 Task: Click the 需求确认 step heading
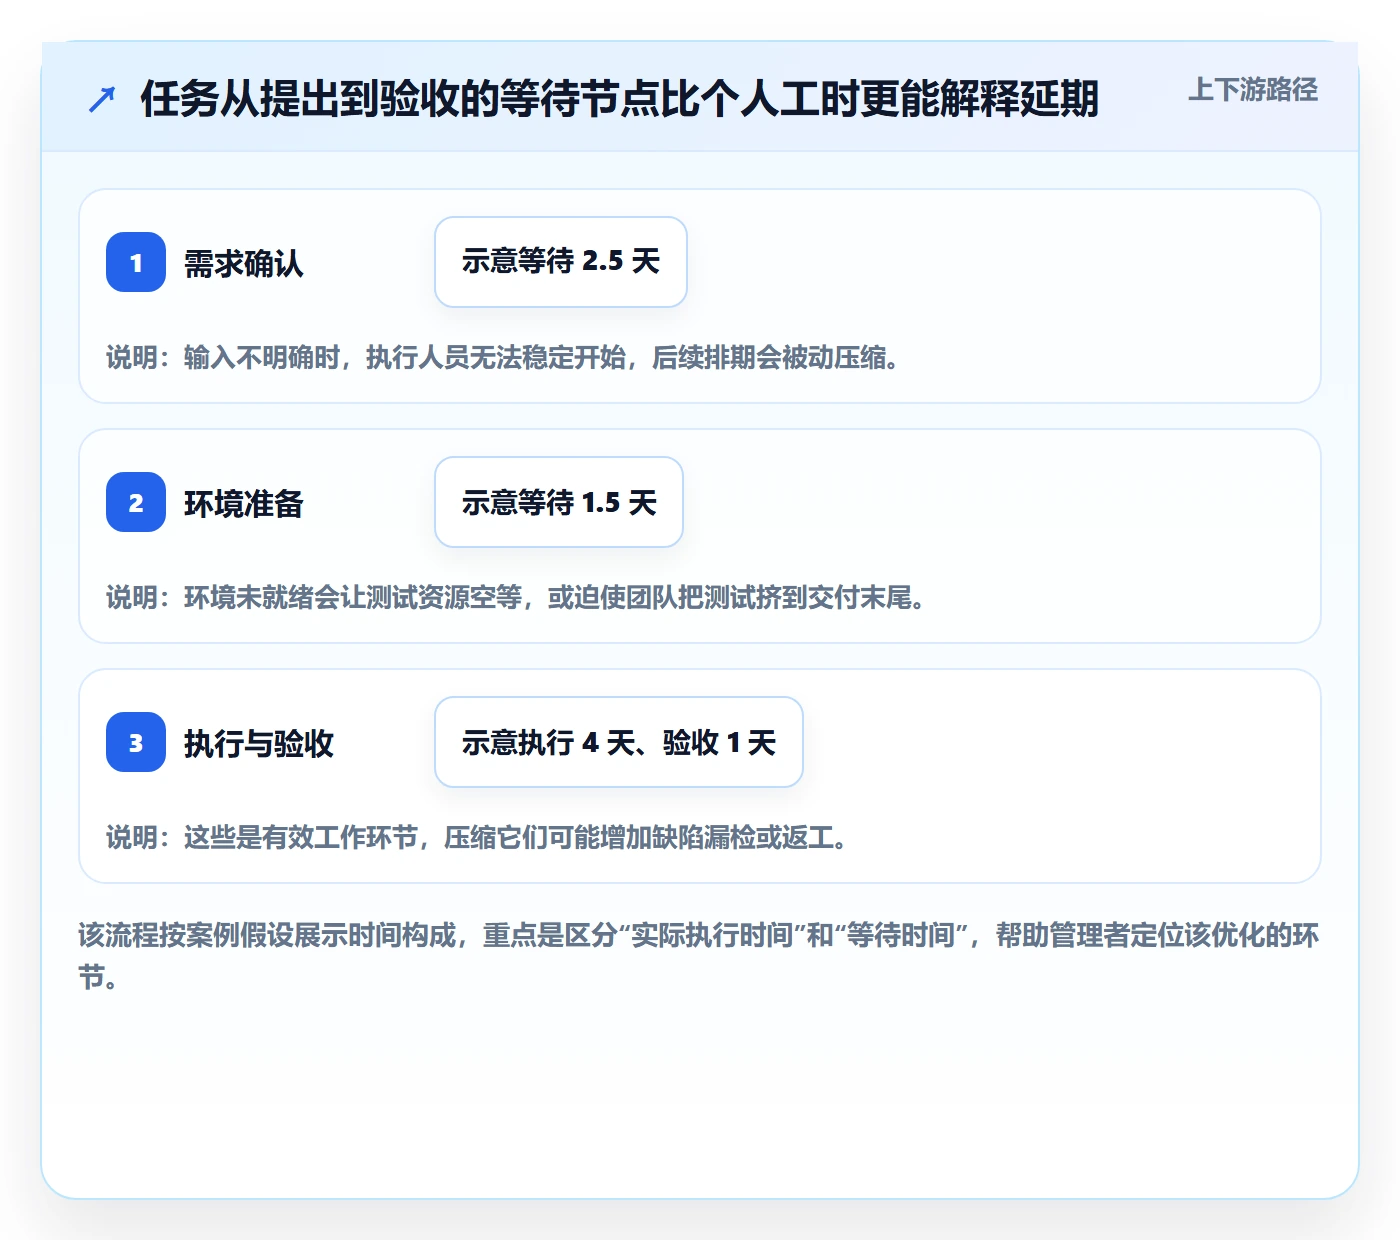[x=244, y=263]
